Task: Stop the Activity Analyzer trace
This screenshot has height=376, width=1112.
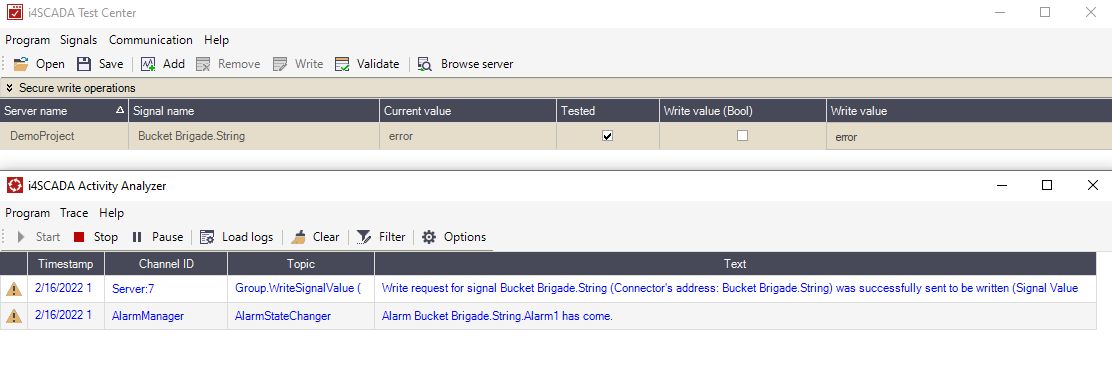Action: 96,237
